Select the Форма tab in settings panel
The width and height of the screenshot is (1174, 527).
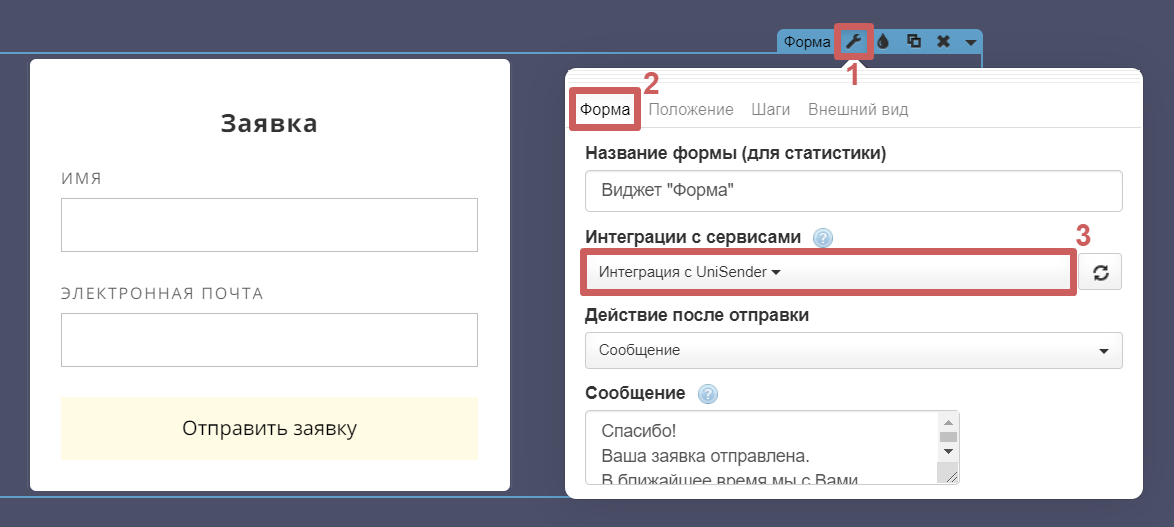coord(605,110)
